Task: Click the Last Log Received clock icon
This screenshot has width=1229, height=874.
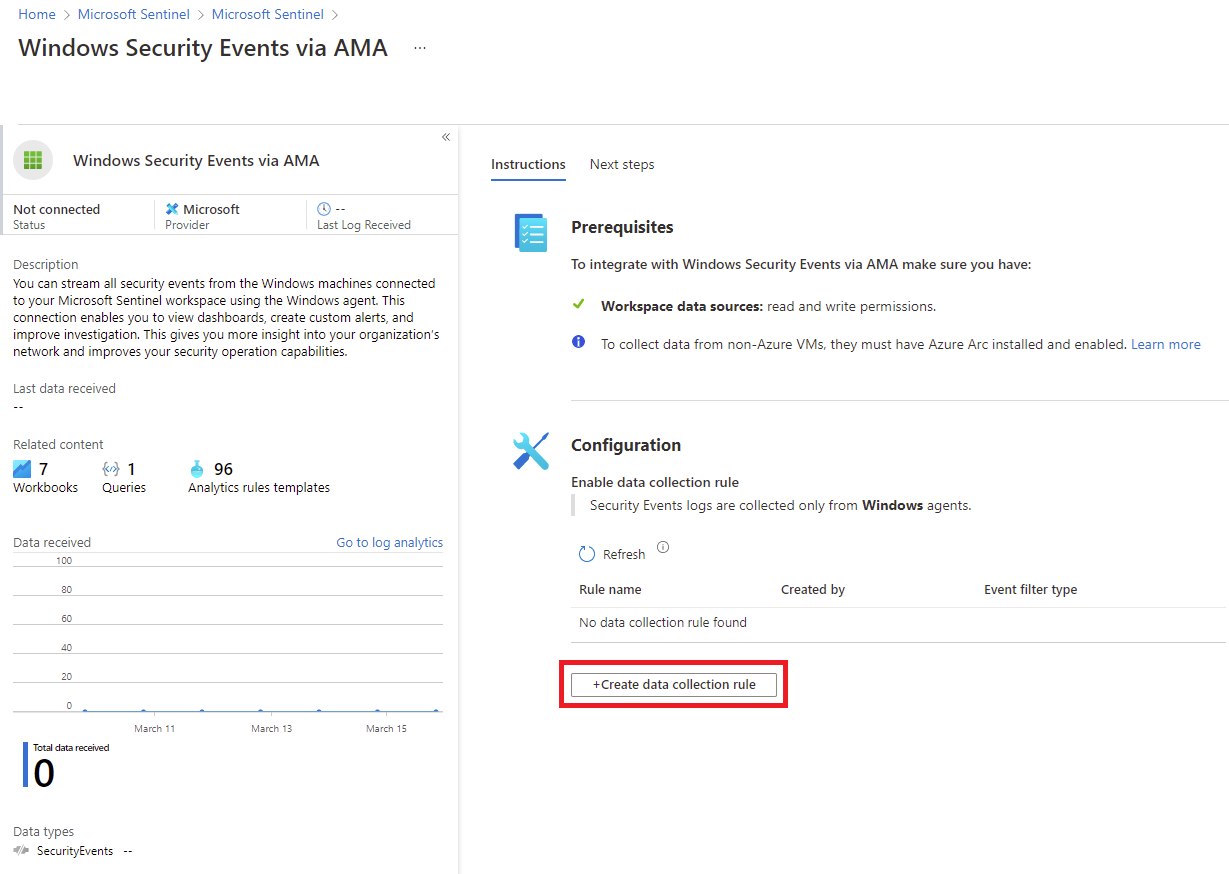Action: (323, 209)
